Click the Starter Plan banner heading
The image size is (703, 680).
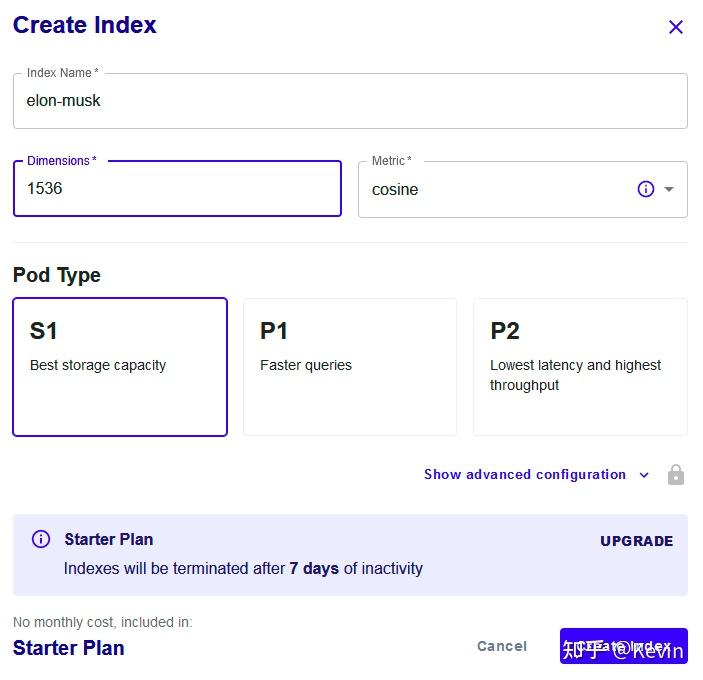[109, 539]
